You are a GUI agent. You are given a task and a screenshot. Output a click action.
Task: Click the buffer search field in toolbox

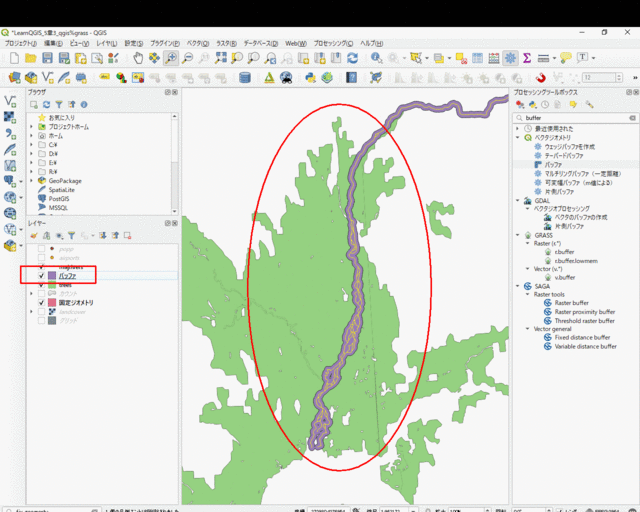tap(570, 117)
